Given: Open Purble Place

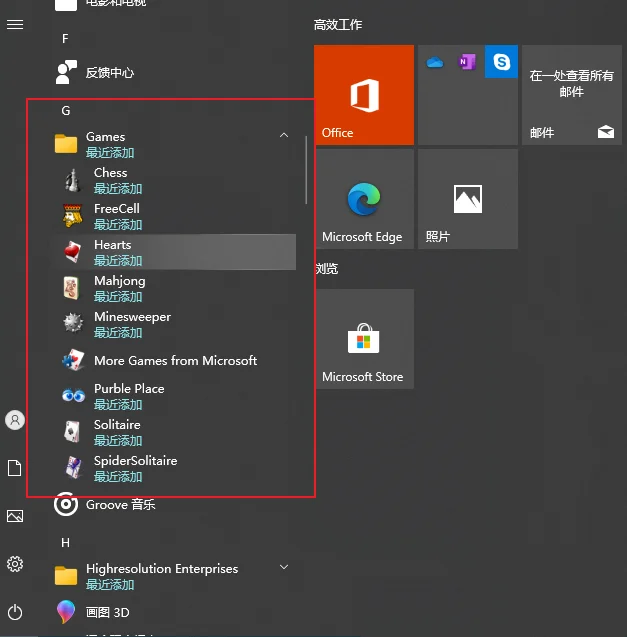Looking at the screenshot, I should coord(129,396).
